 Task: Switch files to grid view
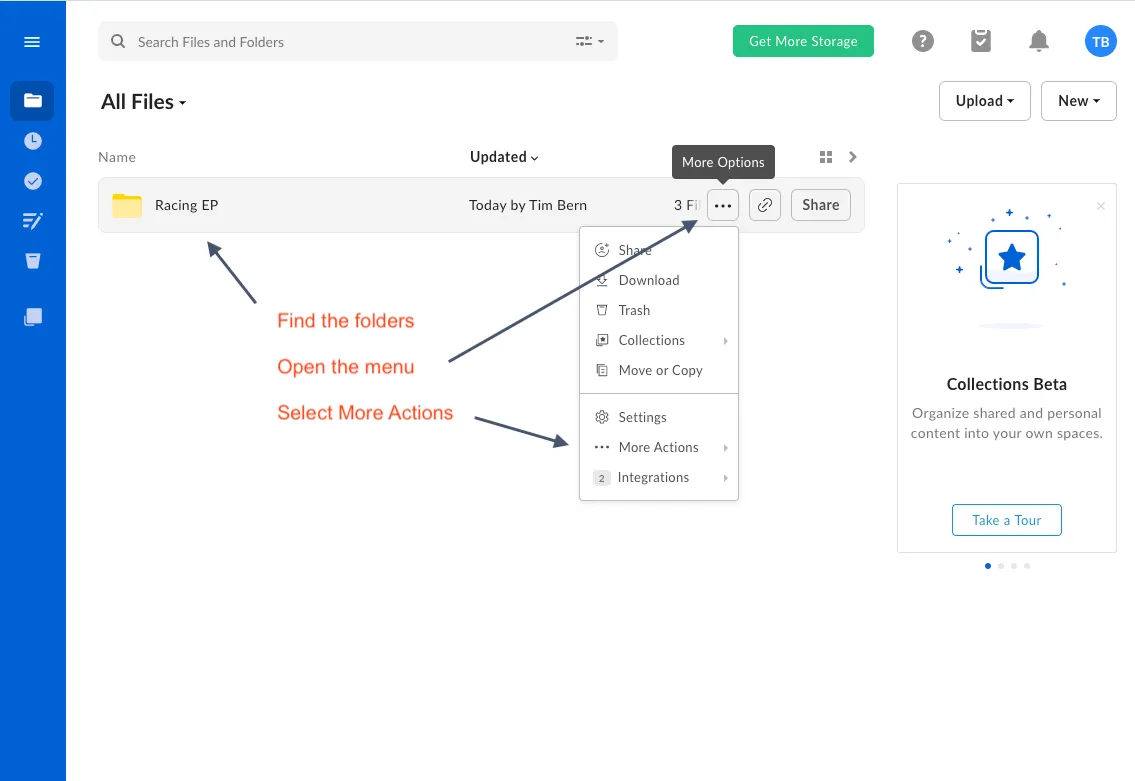coord(825,157)
